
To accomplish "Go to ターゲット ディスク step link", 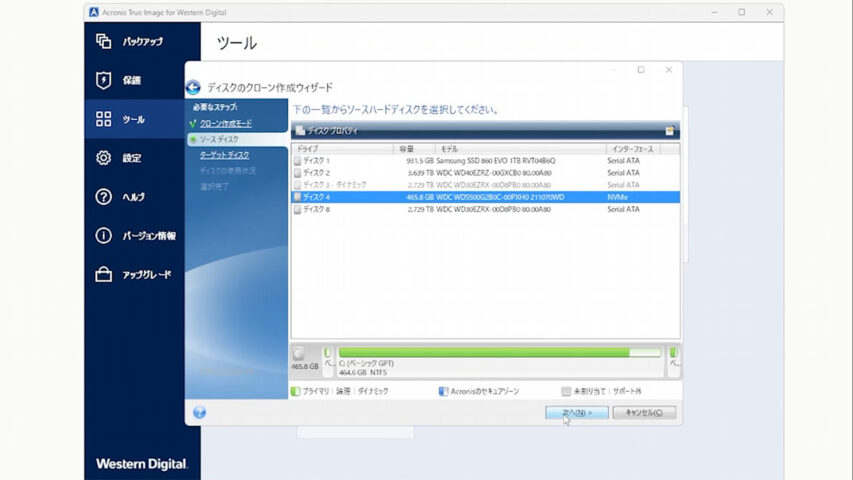I will tap(224, 155).
